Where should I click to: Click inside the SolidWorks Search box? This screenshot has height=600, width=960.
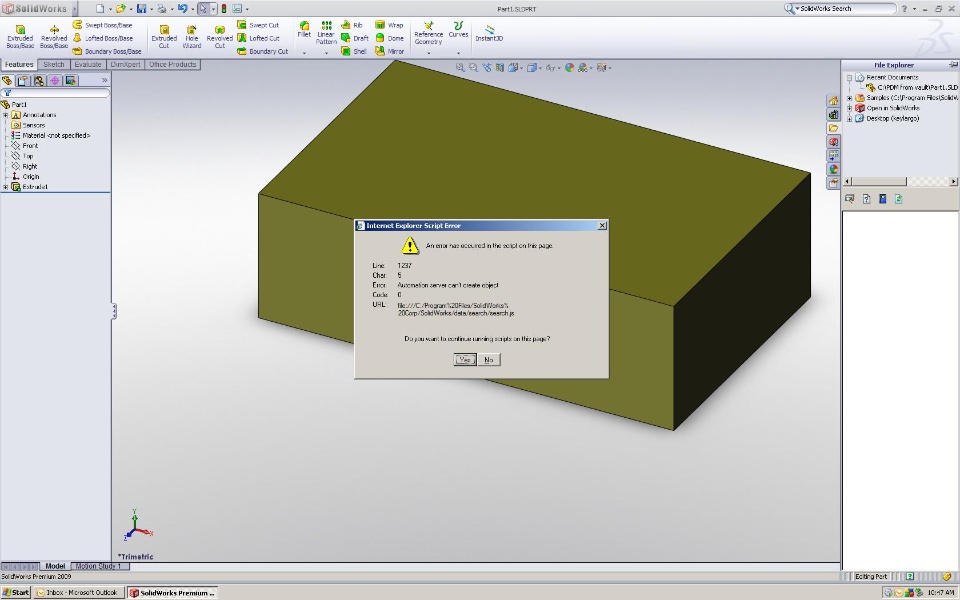coord(845,9)
